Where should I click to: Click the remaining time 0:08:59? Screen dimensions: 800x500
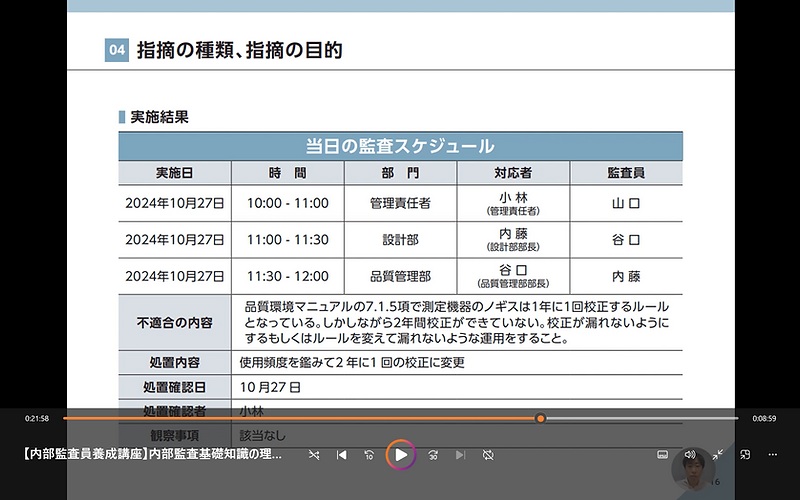(x=764, y=418)
